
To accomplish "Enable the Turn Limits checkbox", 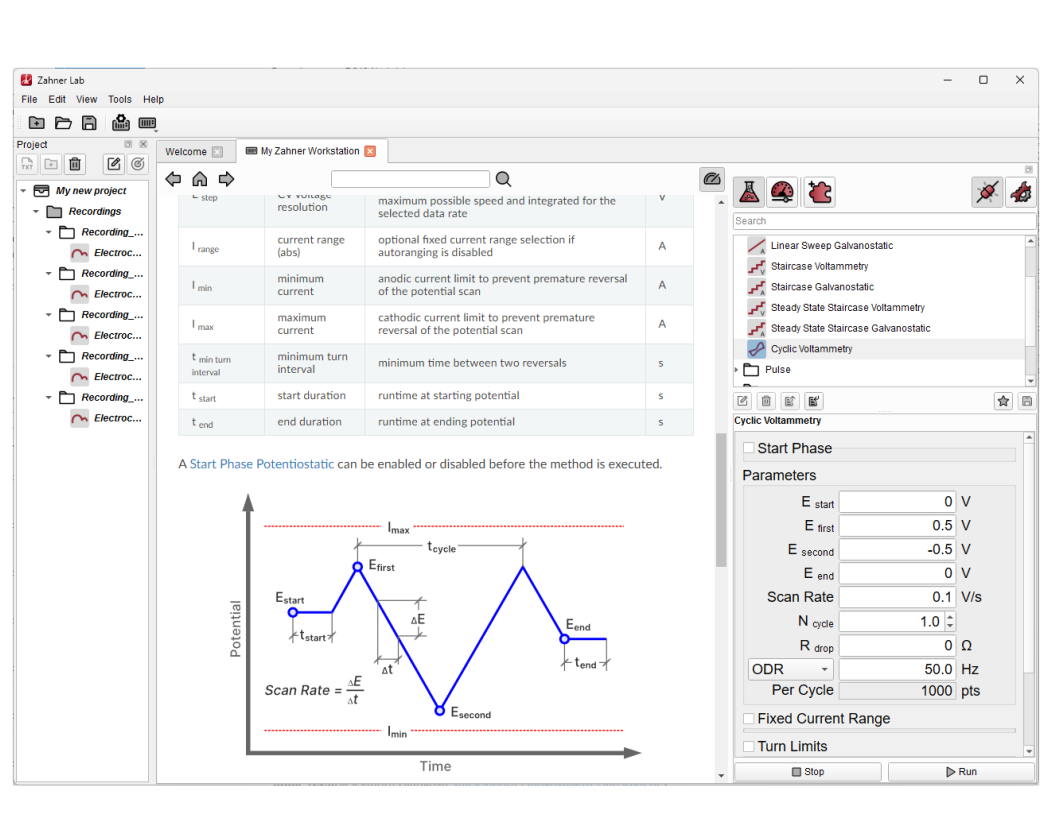I will (749, 746).
